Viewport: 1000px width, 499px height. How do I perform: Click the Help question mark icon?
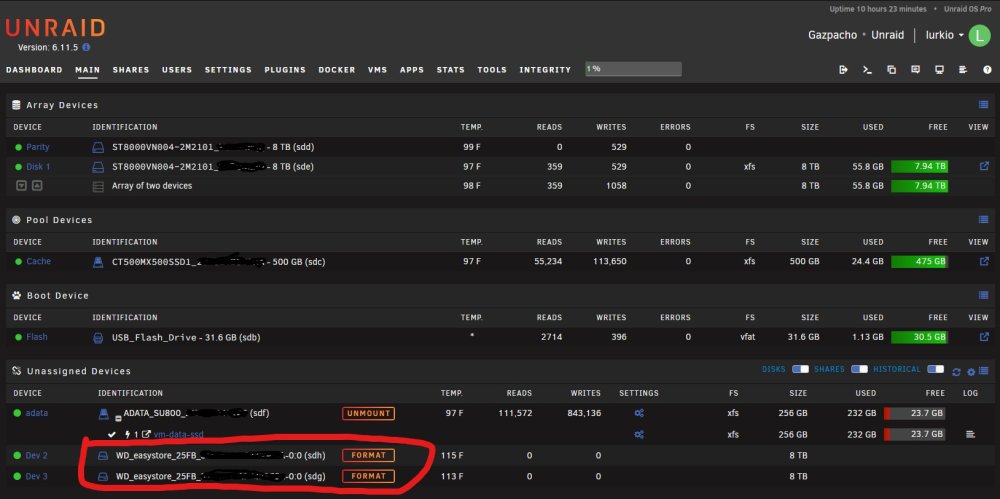coord(987,70)
